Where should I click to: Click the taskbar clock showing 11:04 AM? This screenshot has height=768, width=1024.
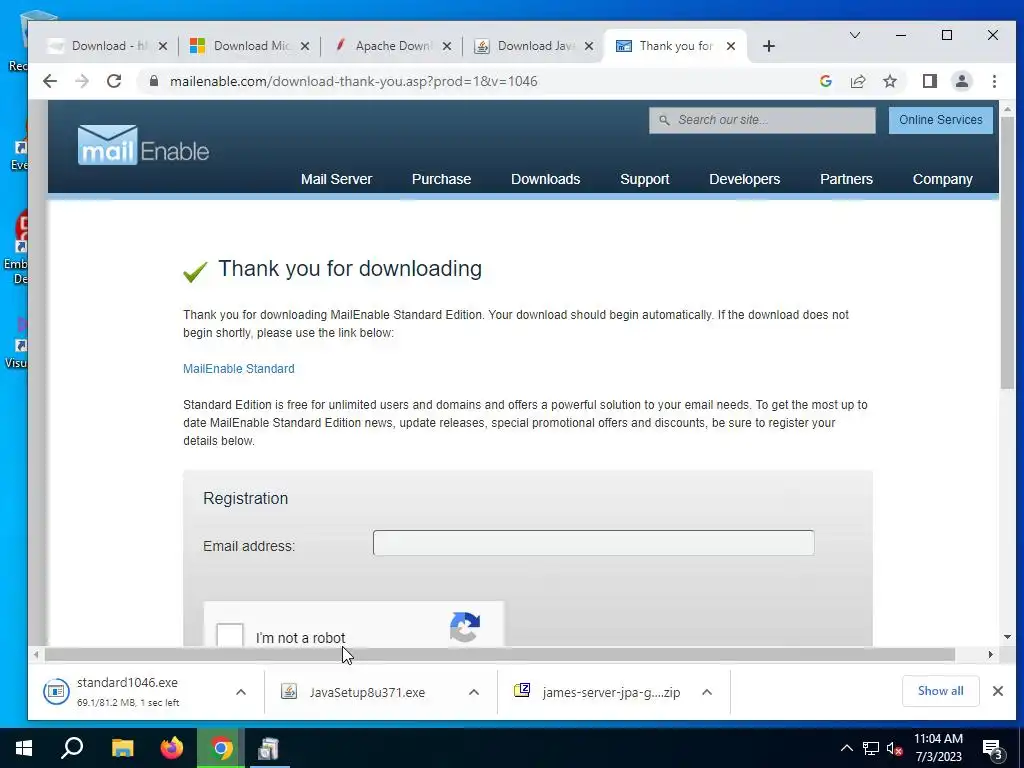pyautogui.click(x=938, y=748)
